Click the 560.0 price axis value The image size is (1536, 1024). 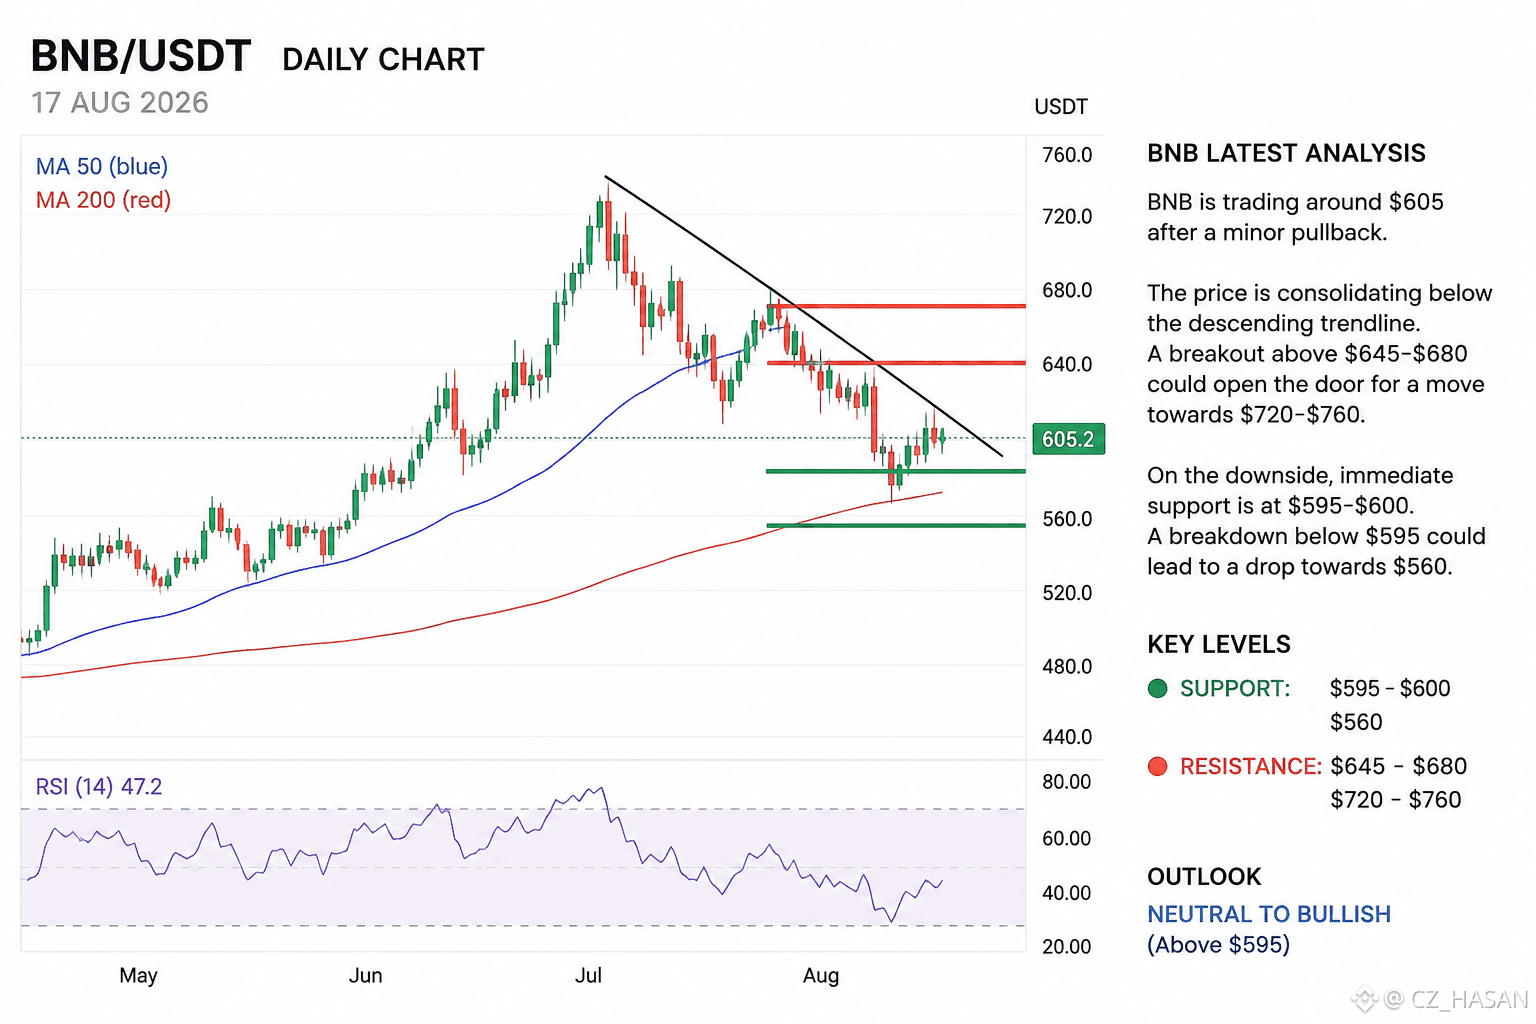tap(1067, 519)
